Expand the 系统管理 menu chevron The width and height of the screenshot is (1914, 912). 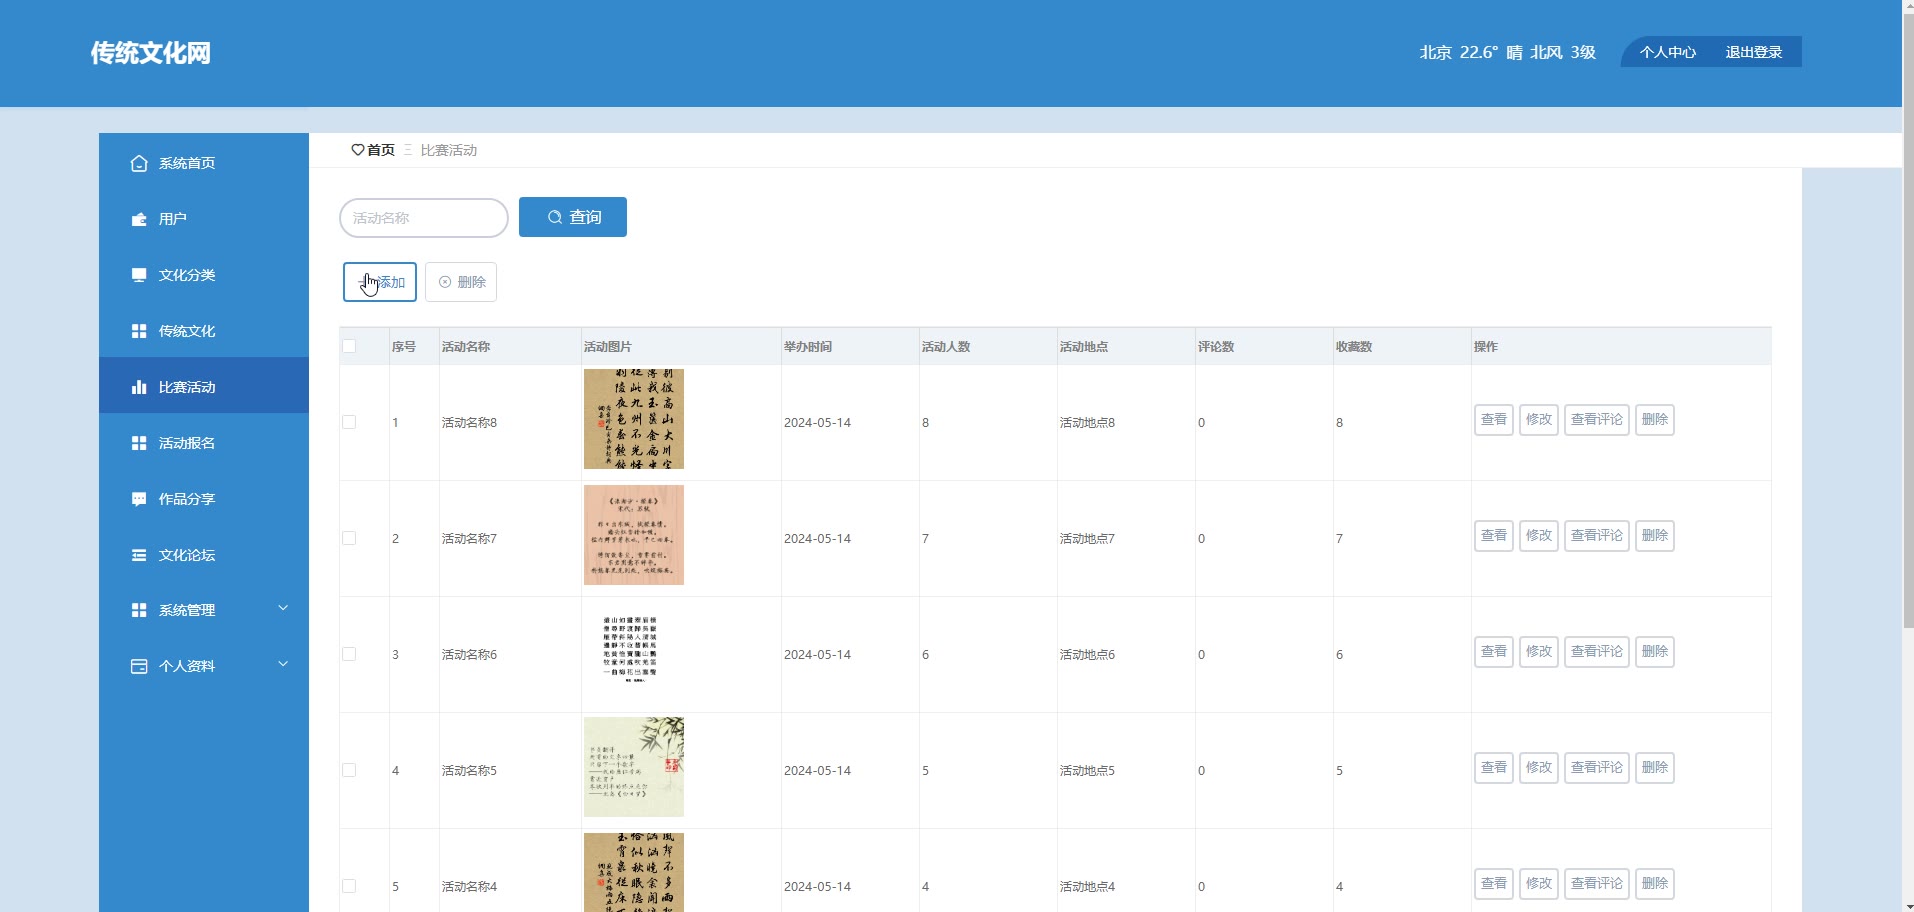pos(283,608)
